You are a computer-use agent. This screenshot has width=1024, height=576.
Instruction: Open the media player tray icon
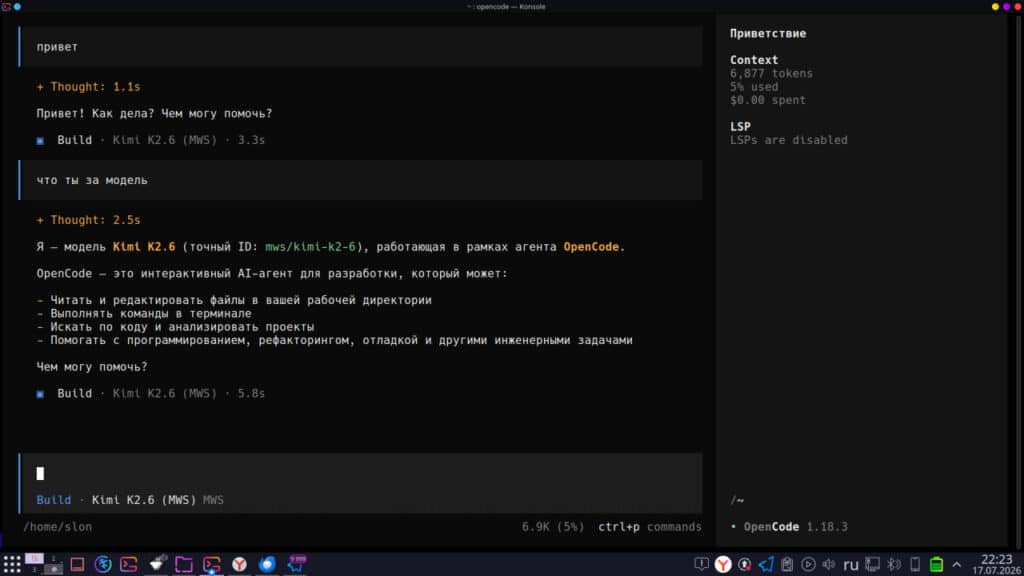pos(808,564)
